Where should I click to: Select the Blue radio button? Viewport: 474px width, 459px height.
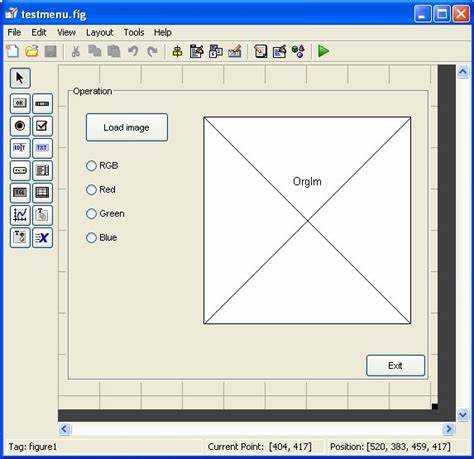102,238
